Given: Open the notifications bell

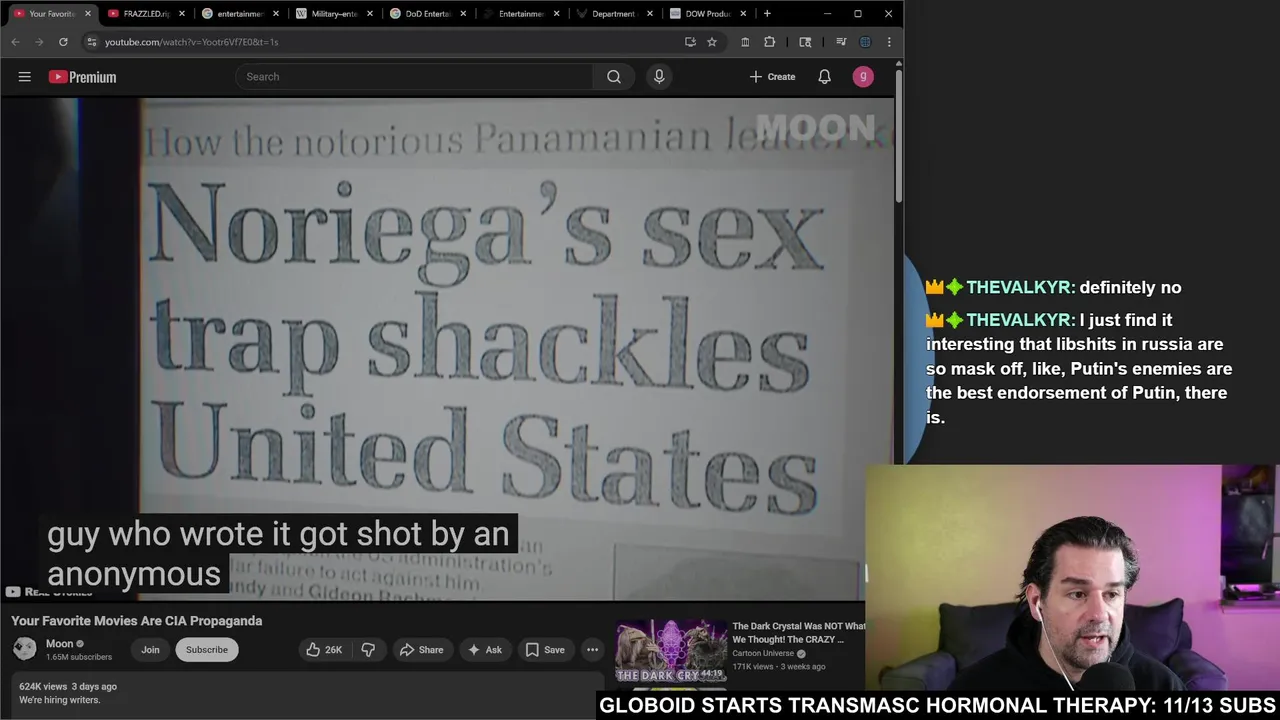Looking at the screenshot, I should tap(824, 77).
